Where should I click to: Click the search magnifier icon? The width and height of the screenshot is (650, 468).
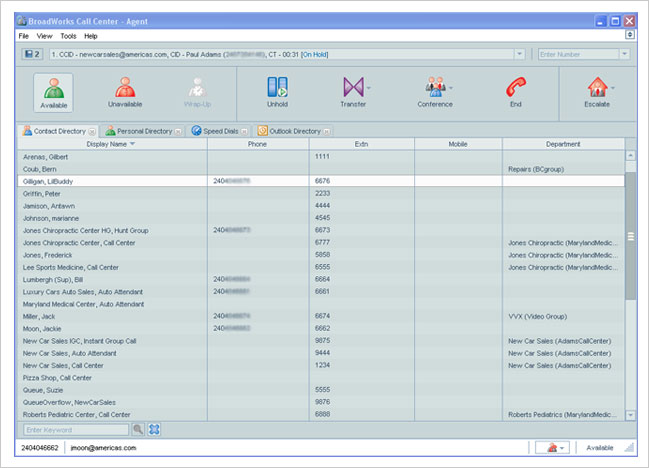click(x=138, y=429)
